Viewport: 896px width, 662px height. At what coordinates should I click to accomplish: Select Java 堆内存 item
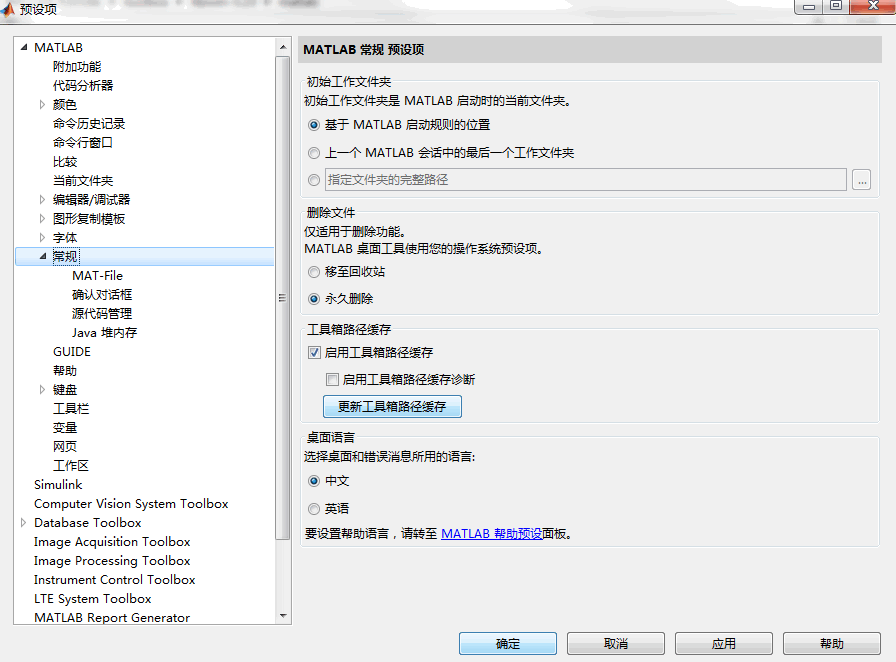(x=105, y=333)
